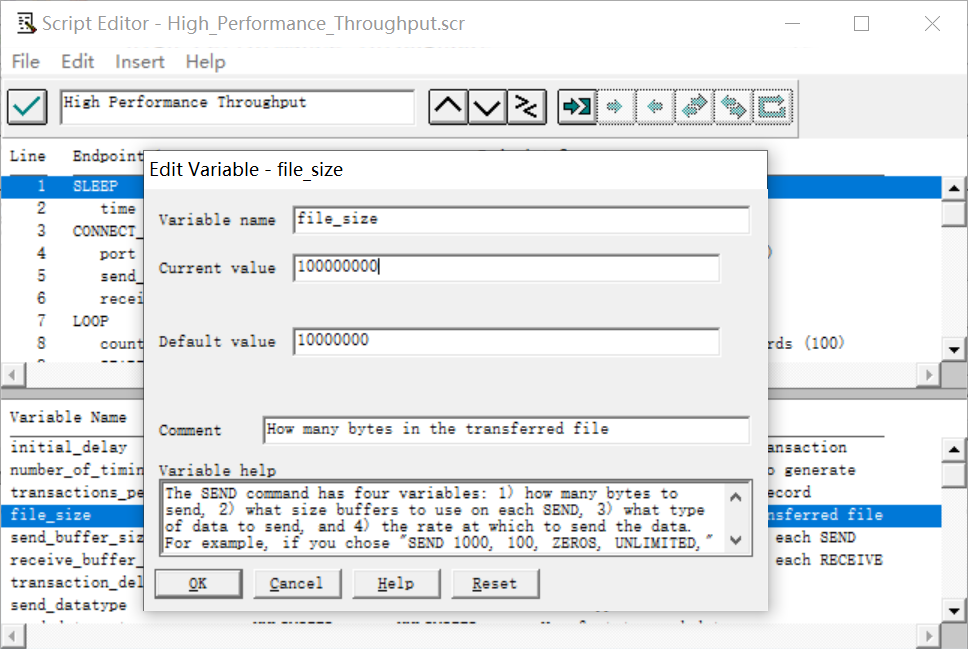The height and width of the screenshot is (649, 968).
Task: Click the single right-arrow toolbar icon
Action: tap(615, 107)
